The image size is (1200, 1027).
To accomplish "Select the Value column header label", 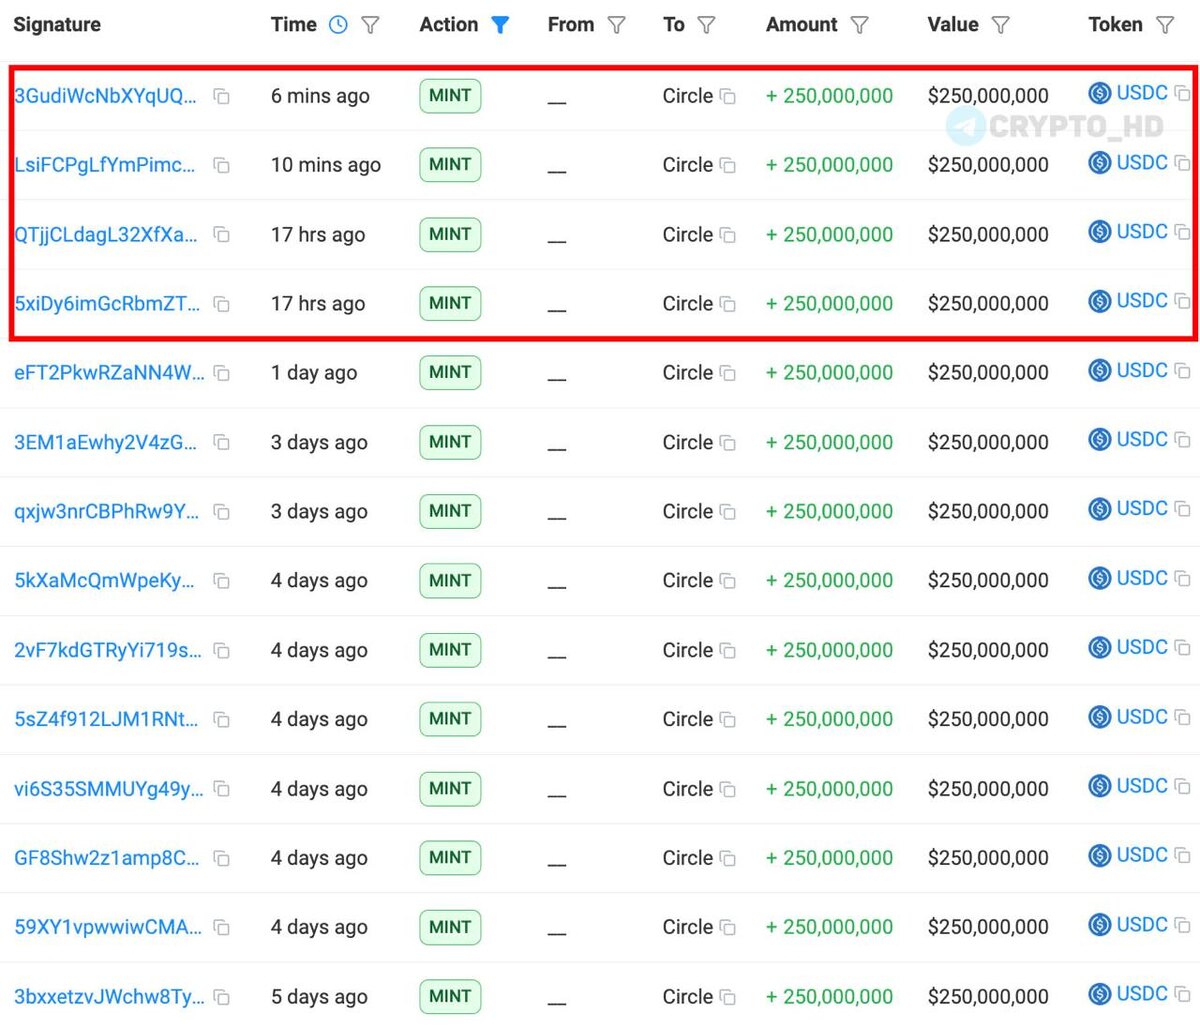I will coord(953,25).
